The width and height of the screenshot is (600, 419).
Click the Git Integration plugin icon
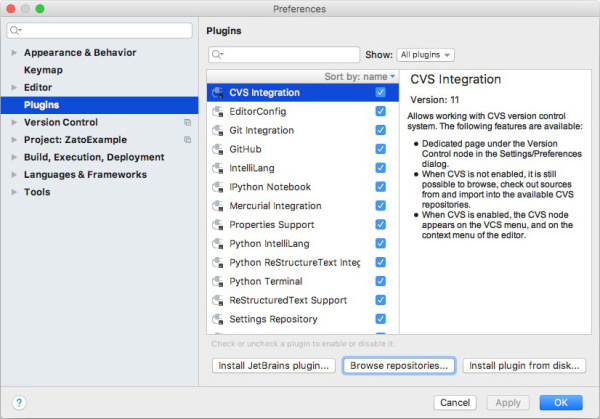pos(218,130)
